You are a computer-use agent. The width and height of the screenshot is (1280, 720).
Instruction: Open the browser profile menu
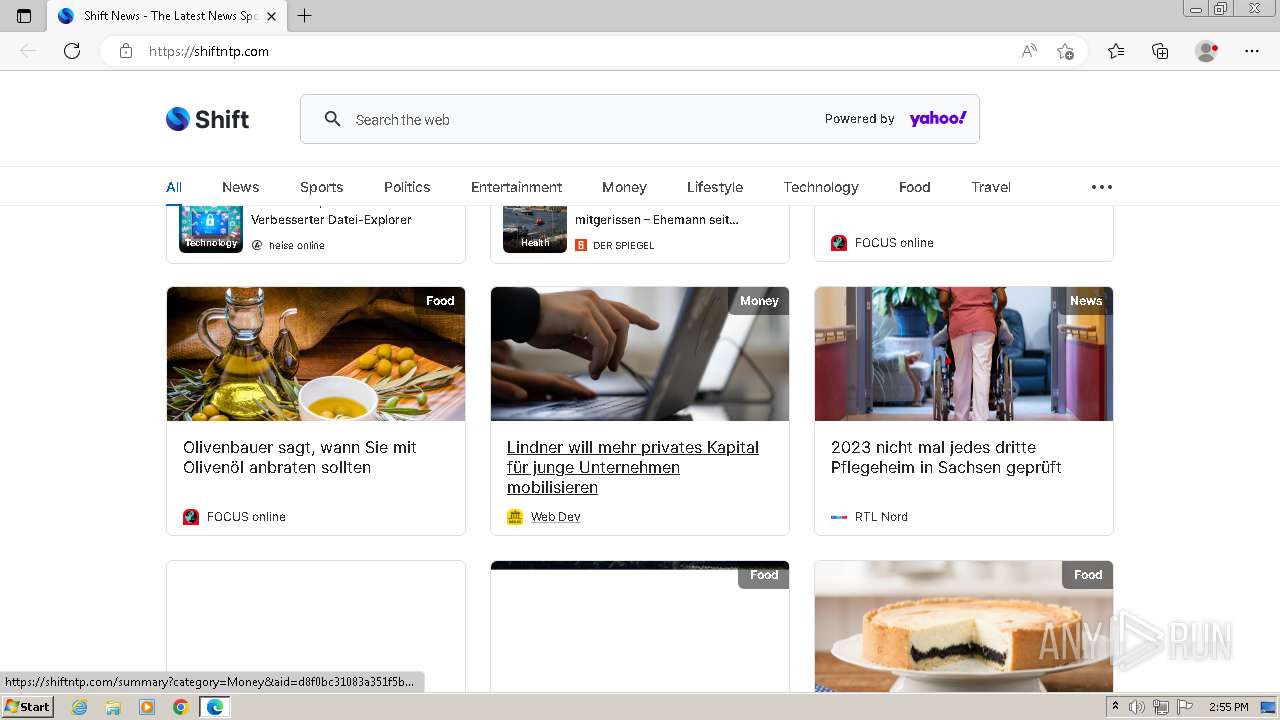click(x=1206, y=51)
